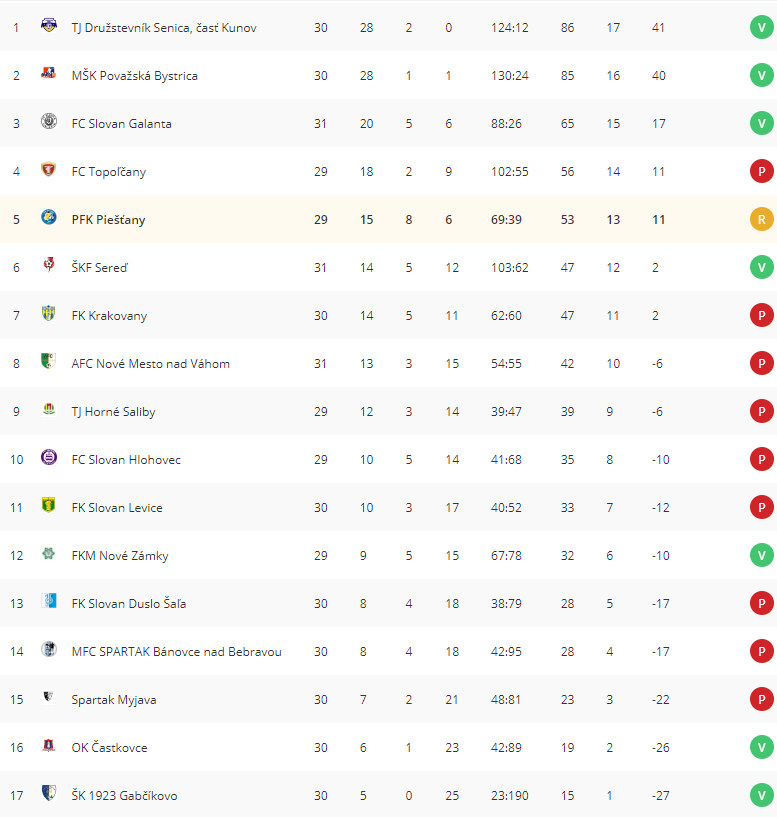The width and height of the screenshot is (777, 817).
Task: Open the Spartak Myjava team link
Action: (114, 700)
